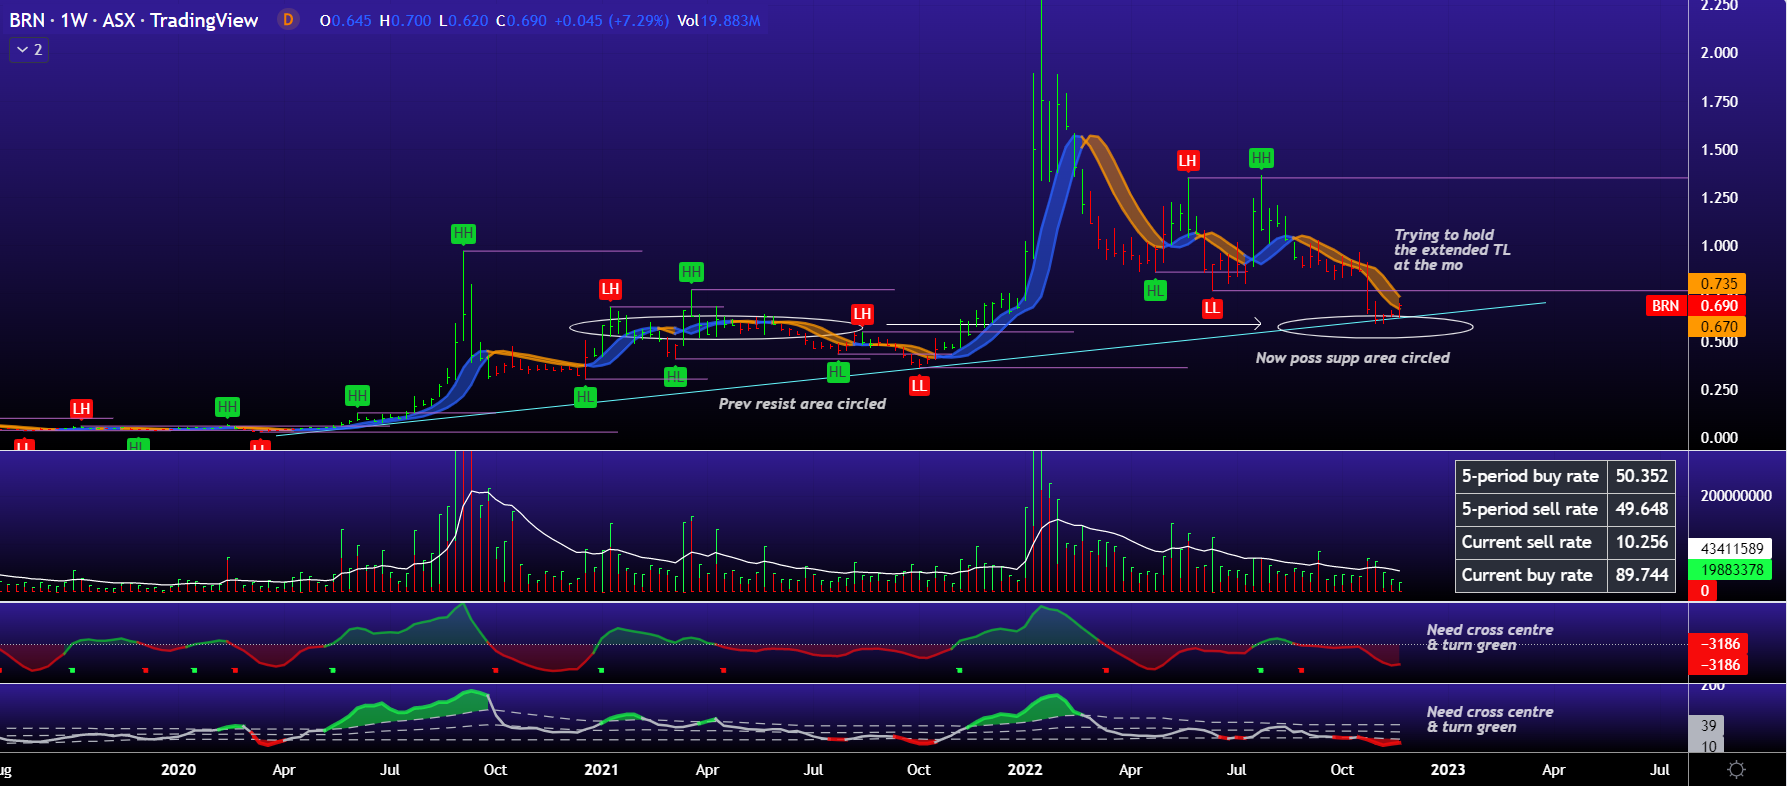Click the highest green HH marker near mid-2022

point(1261,158)
